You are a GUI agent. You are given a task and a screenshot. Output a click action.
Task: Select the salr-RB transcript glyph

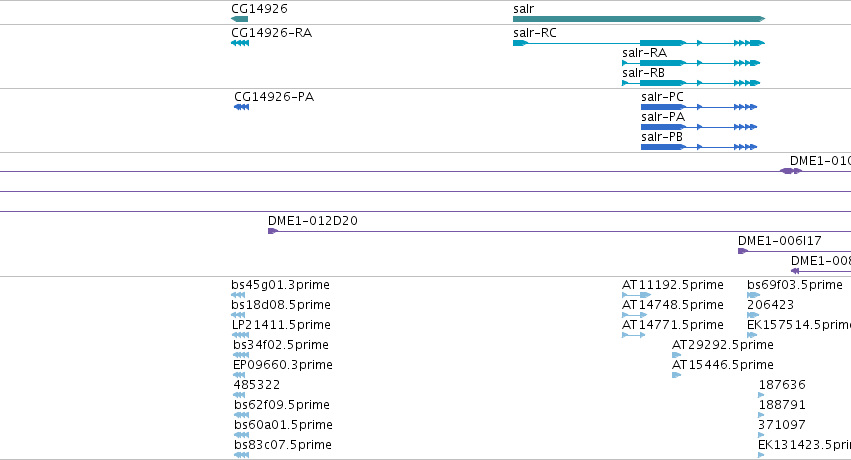pyautogui.click(x=691, y=83)
